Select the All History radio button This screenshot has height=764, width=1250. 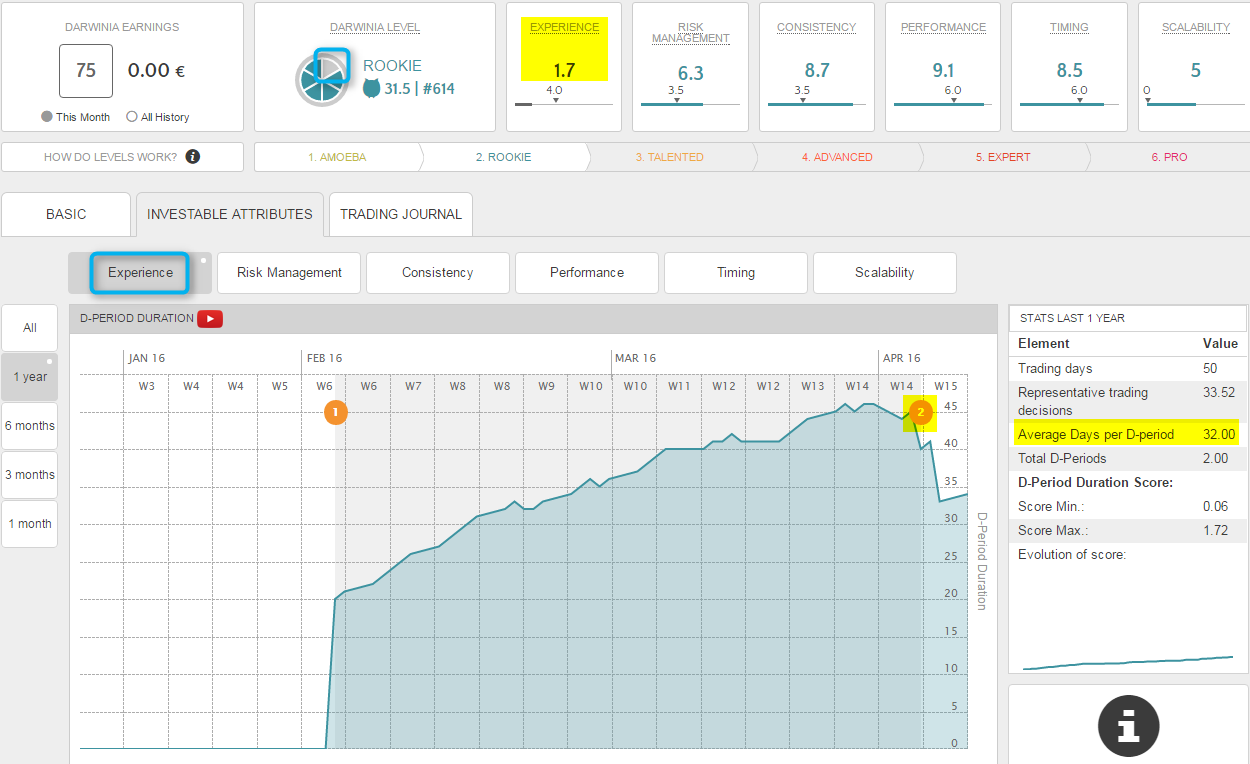click(132, 117)
